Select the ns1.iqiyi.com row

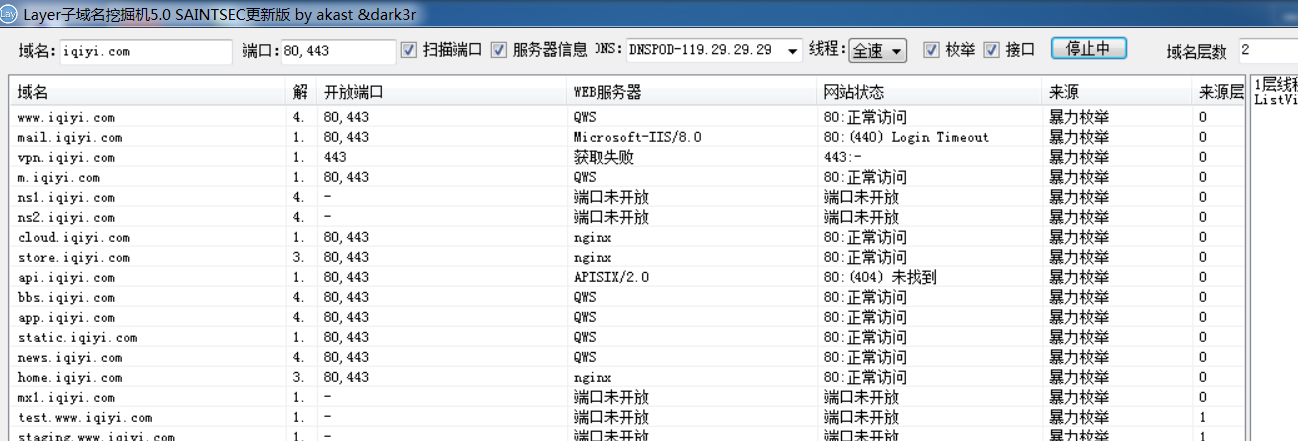pos(627,197)
